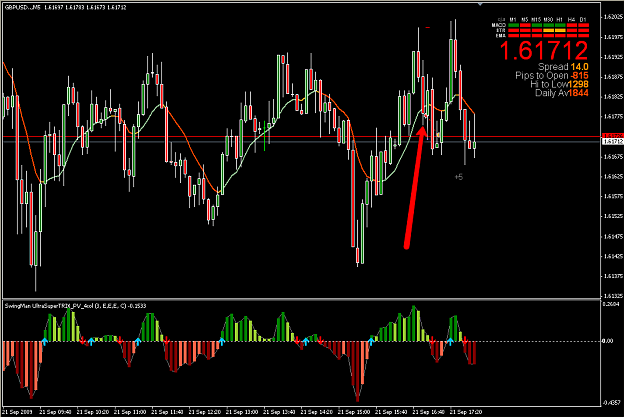Click the 1.61475 price axis label
The width and height of the screenshot is (625, 418).
click(x=613, y=236)
